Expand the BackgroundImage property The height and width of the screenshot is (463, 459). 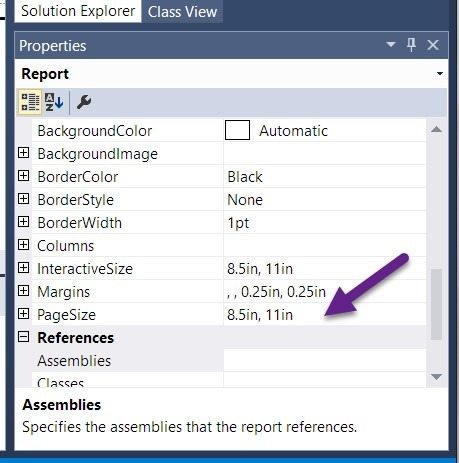tap(23, 153)
